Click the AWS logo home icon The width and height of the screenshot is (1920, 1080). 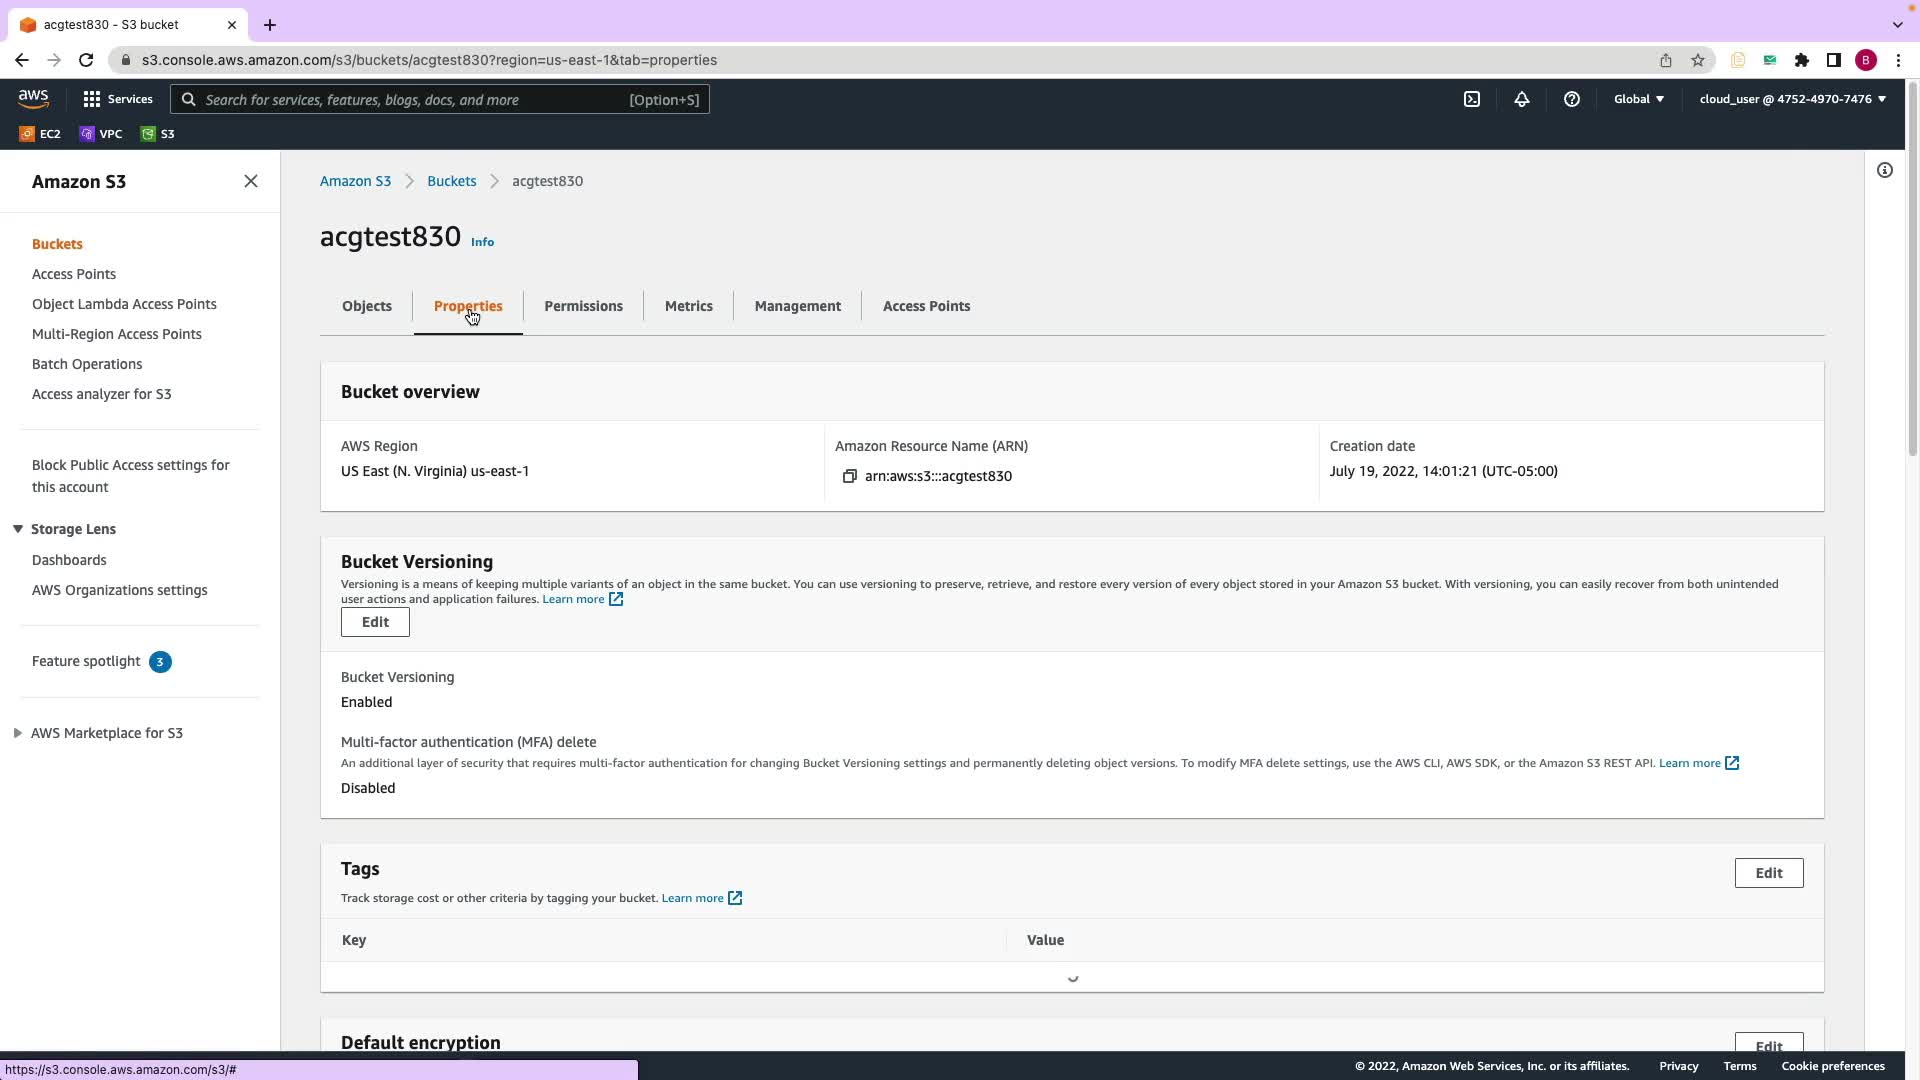tap(33, 98)
